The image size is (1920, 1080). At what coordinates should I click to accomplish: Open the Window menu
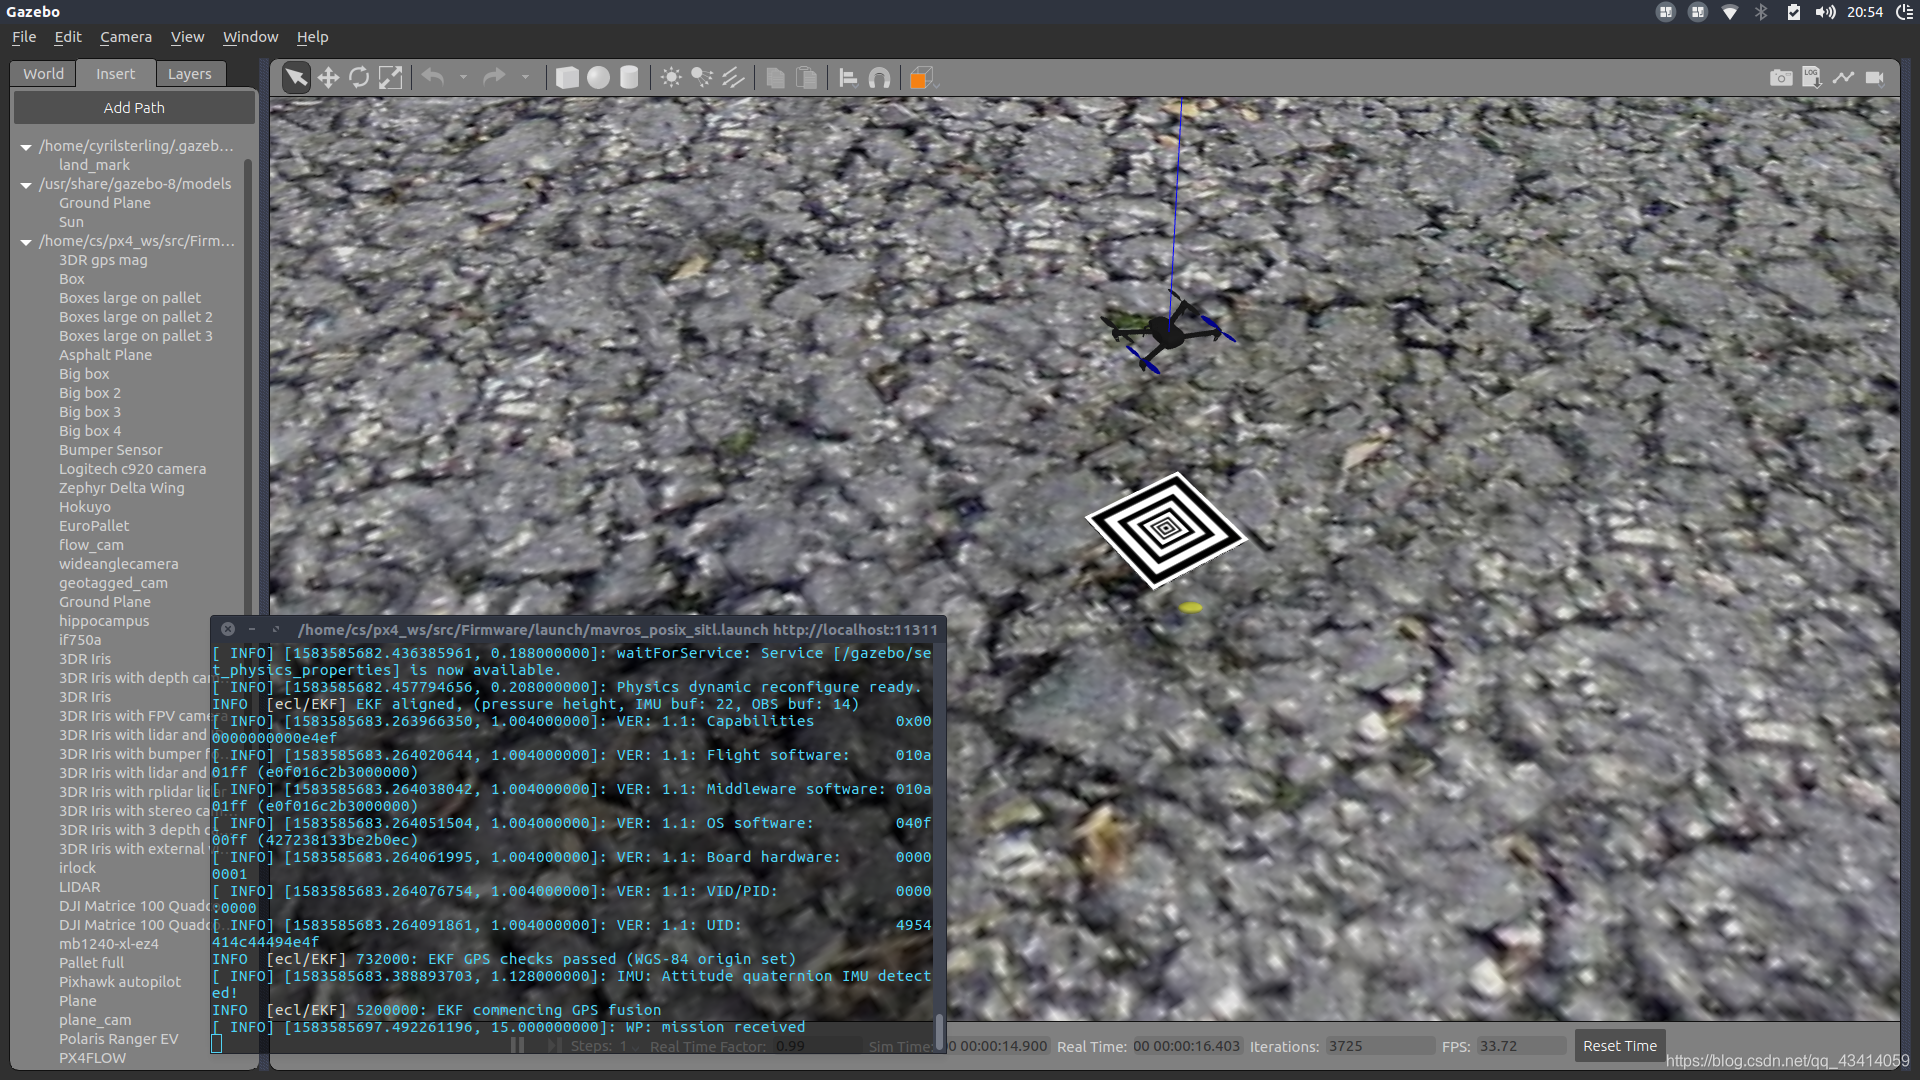[250, 37]
